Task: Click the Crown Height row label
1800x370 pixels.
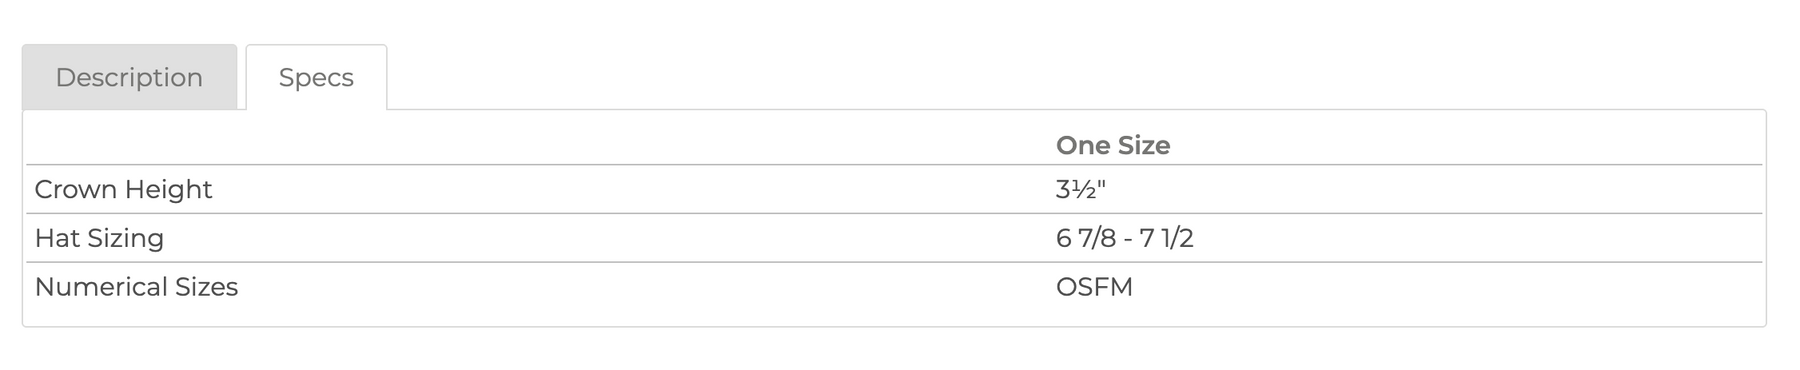Action: 123,189
